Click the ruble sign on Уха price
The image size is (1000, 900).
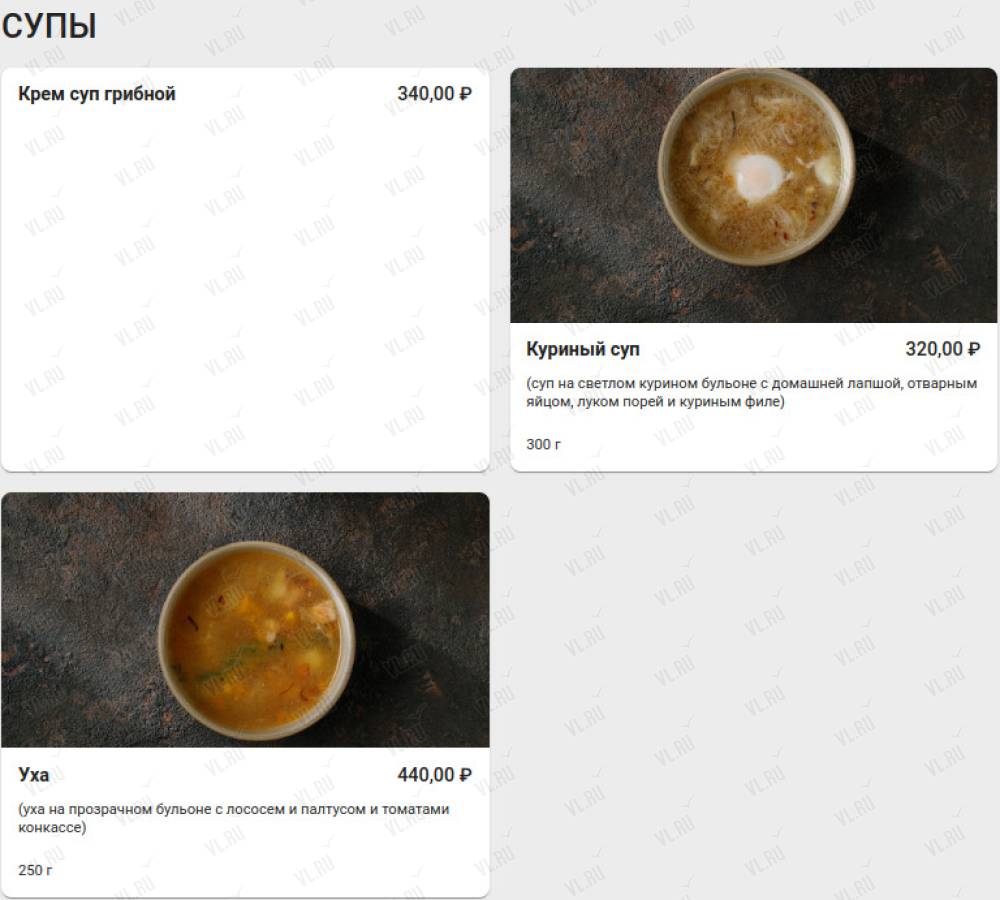[x=466, y=775]
